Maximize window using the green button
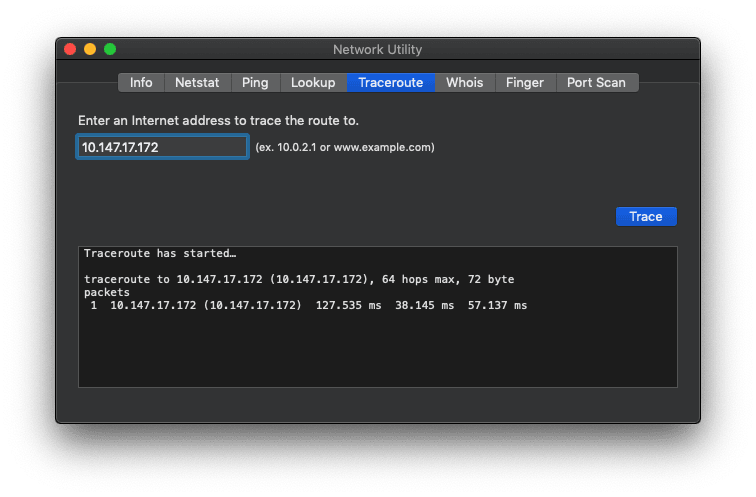Image resolution: width=756 pixels, height=497 pixels. tap(110, 49)
